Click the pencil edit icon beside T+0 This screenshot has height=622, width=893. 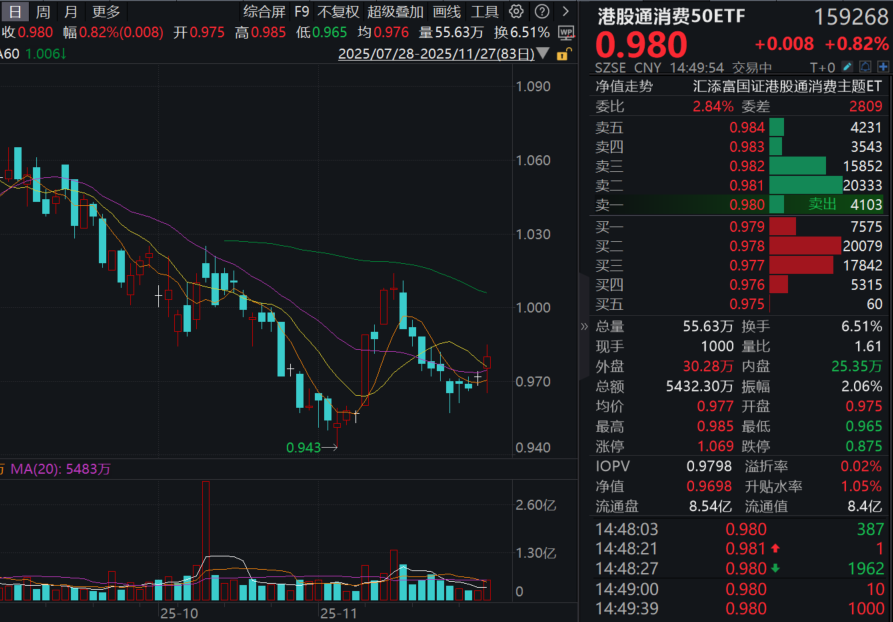pyautogui.click(x=846, y=66)
